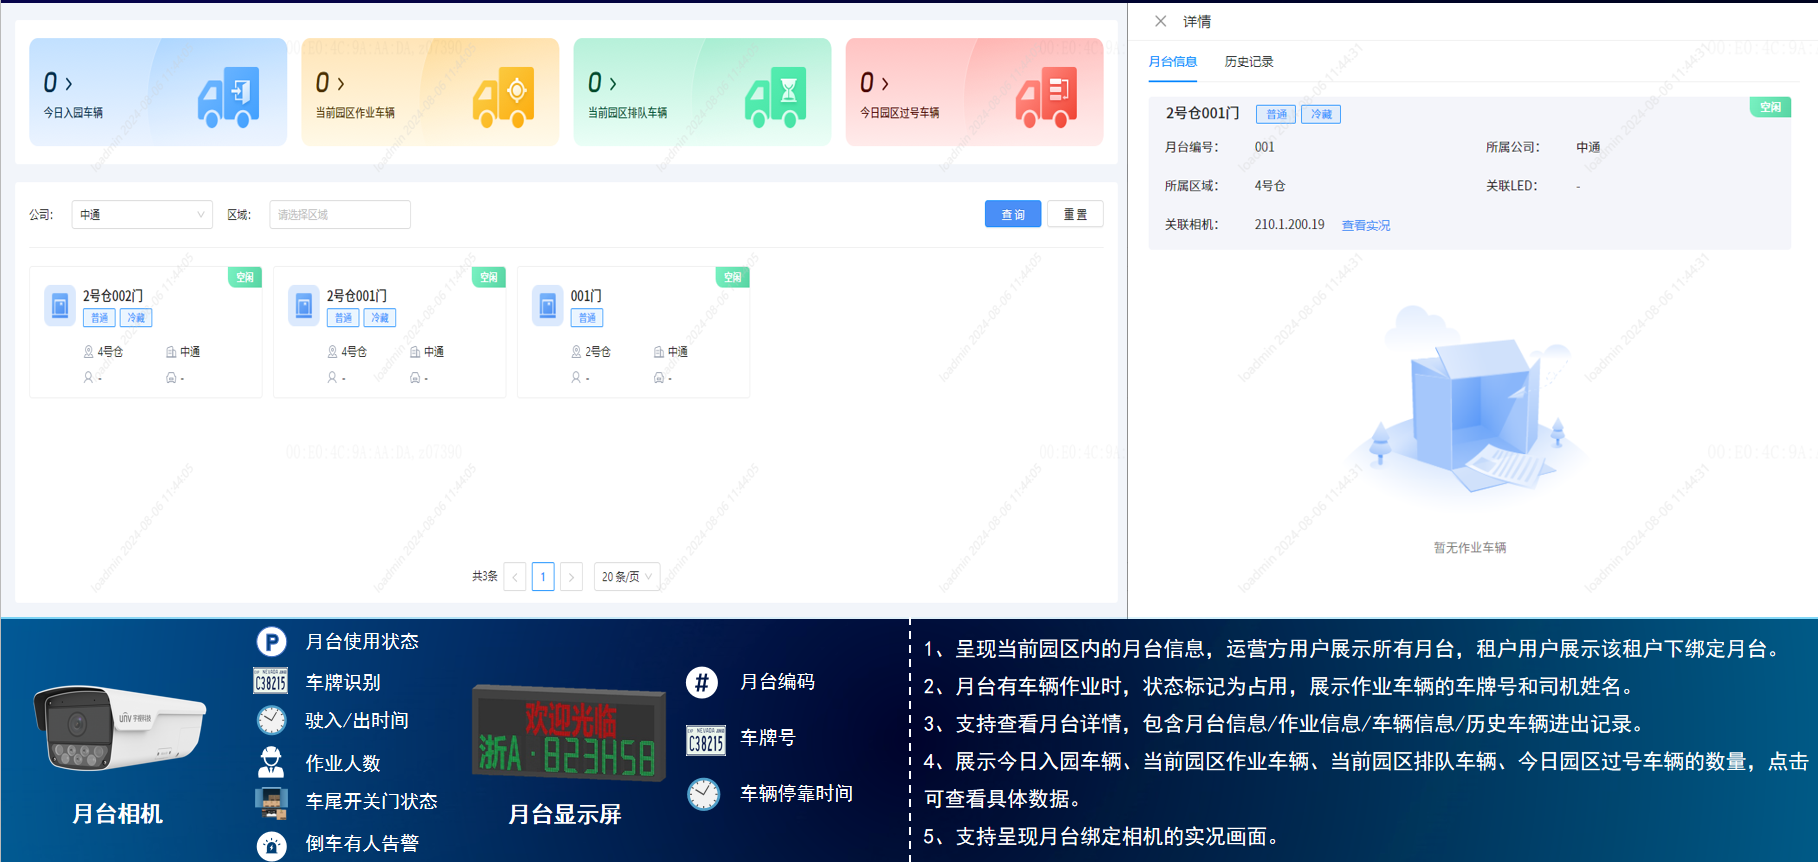Select page 1 in pagination
The width and height of the screenshot is (1818, 862).
tap(543, 577)
